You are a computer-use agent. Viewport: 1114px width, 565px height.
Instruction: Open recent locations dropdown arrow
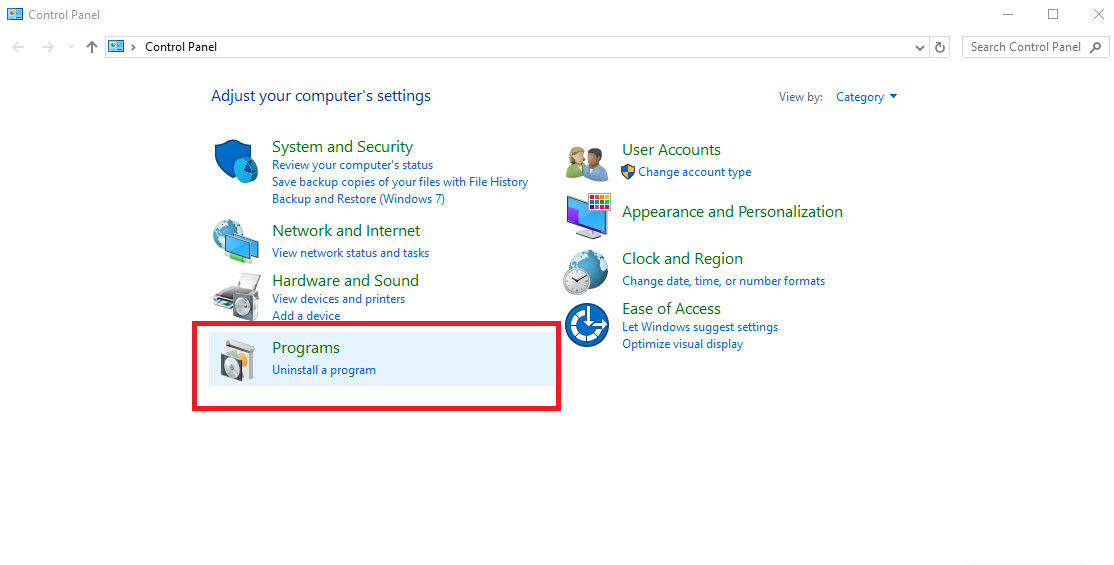pyautogui.click(x=70, y=47)
